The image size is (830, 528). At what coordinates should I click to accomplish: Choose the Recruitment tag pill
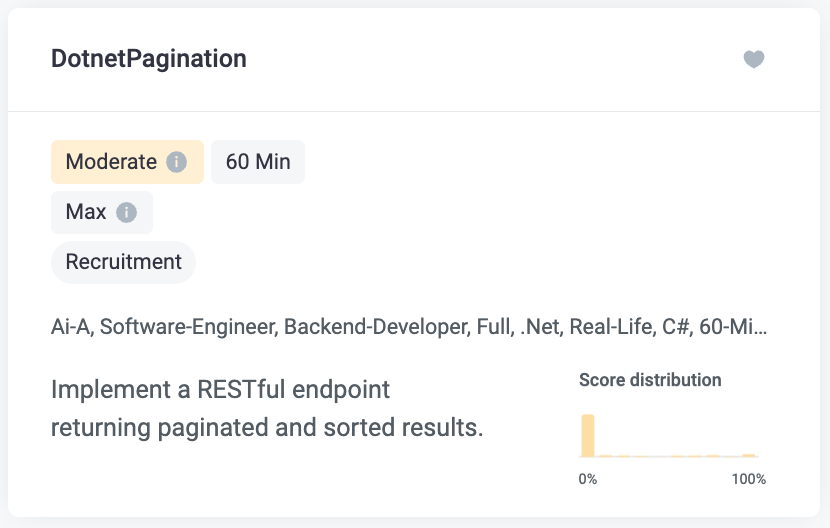point(123,262)
